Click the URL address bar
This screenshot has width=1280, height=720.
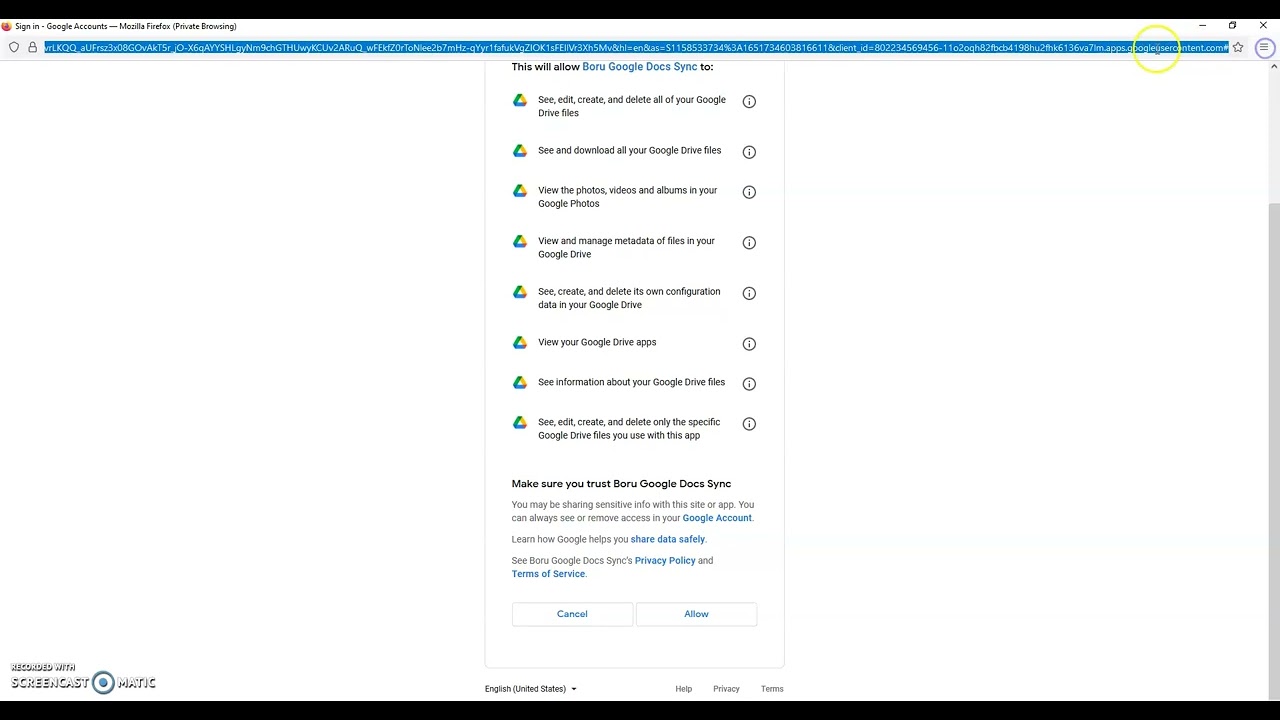(x=636, y=47)
